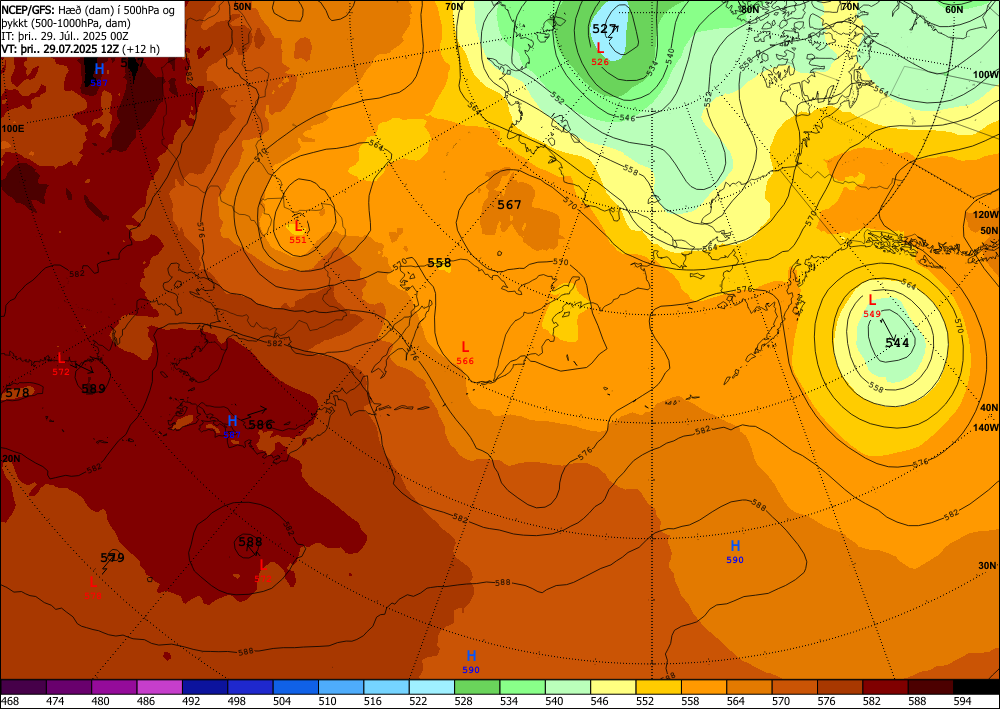Click the bold 544 minimum label
Viewport: 1000px width, 709px height.
(x=897, y=343)
